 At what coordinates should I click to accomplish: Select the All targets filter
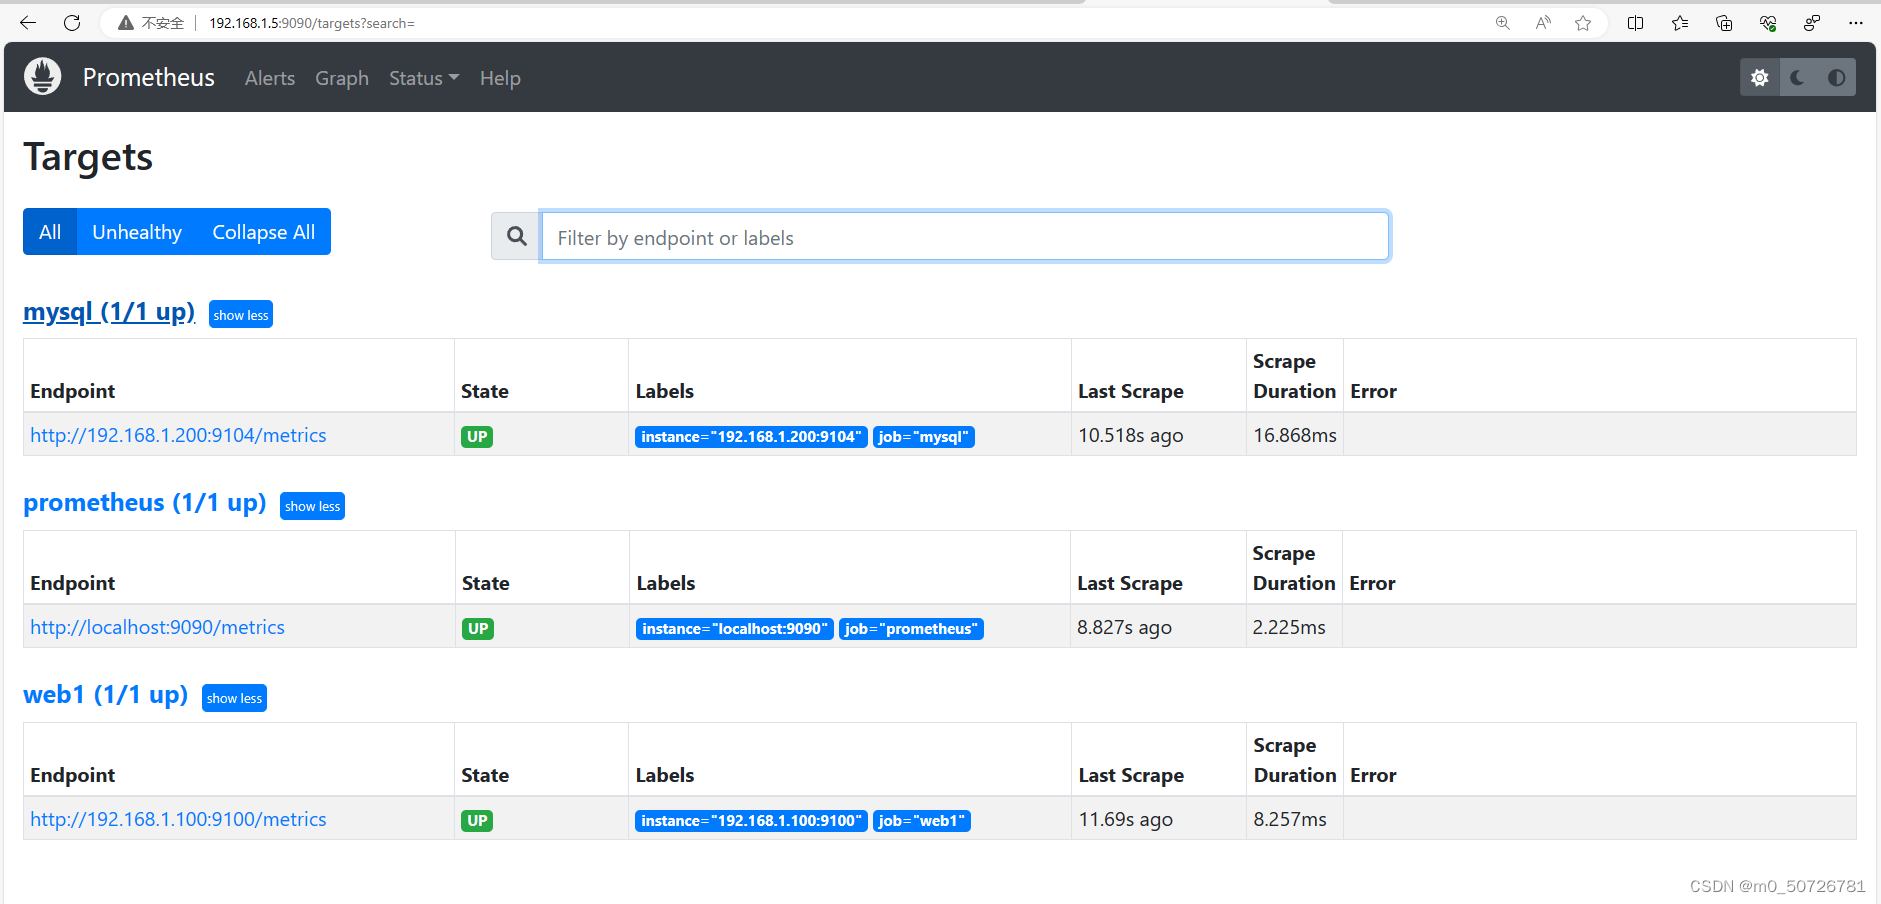[x=50, y=232]
